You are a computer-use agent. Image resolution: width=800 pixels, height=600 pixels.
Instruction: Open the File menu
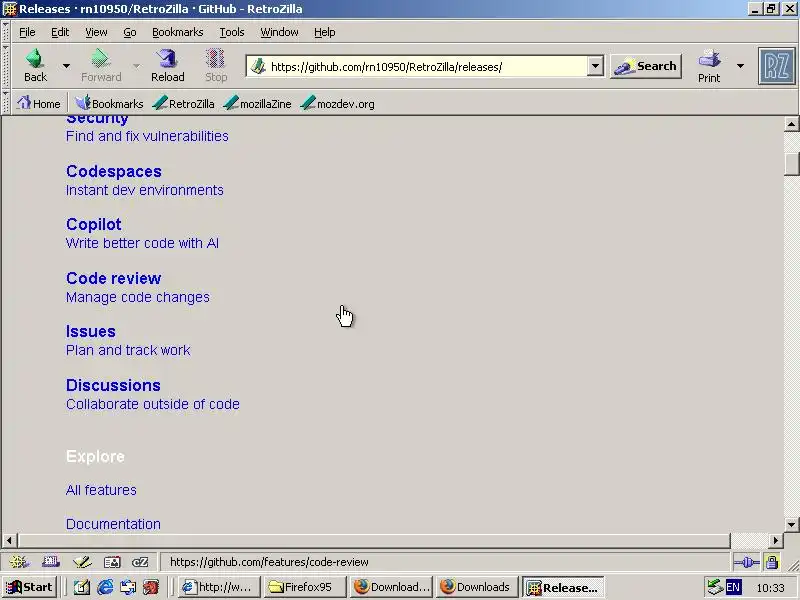coord(27,32)
